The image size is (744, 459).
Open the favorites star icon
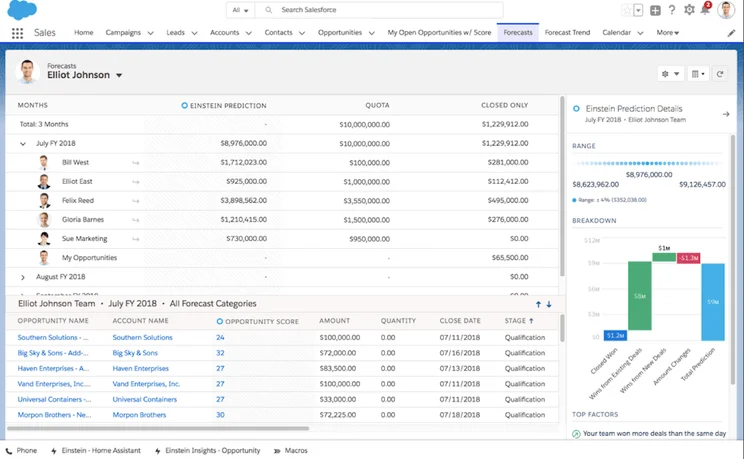pyautogui.click(x=627, y=10)
